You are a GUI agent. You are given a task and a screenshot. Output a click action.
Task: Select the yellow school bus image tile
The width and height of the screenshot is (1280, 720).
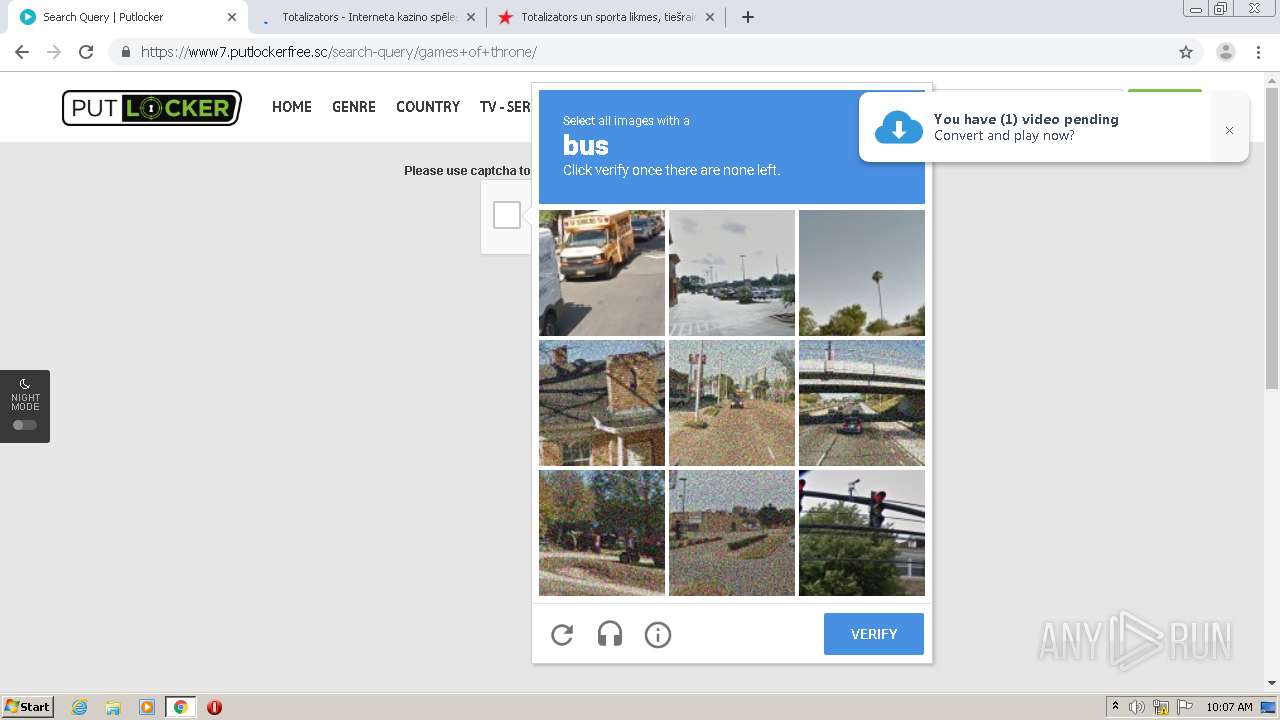(602, 273)
